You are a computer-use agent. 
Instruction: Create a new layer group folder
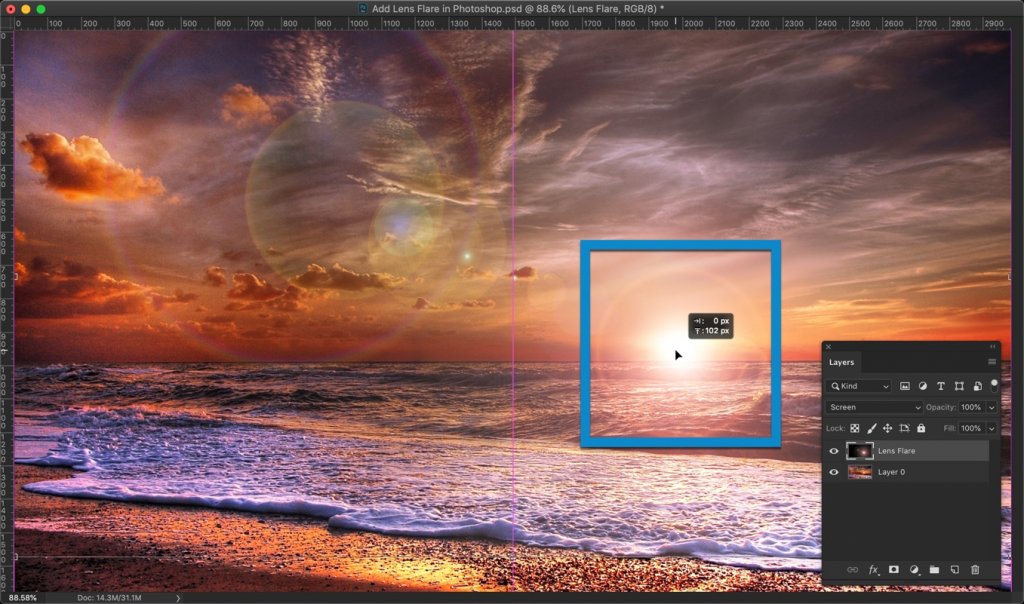[x=934, y=568]
